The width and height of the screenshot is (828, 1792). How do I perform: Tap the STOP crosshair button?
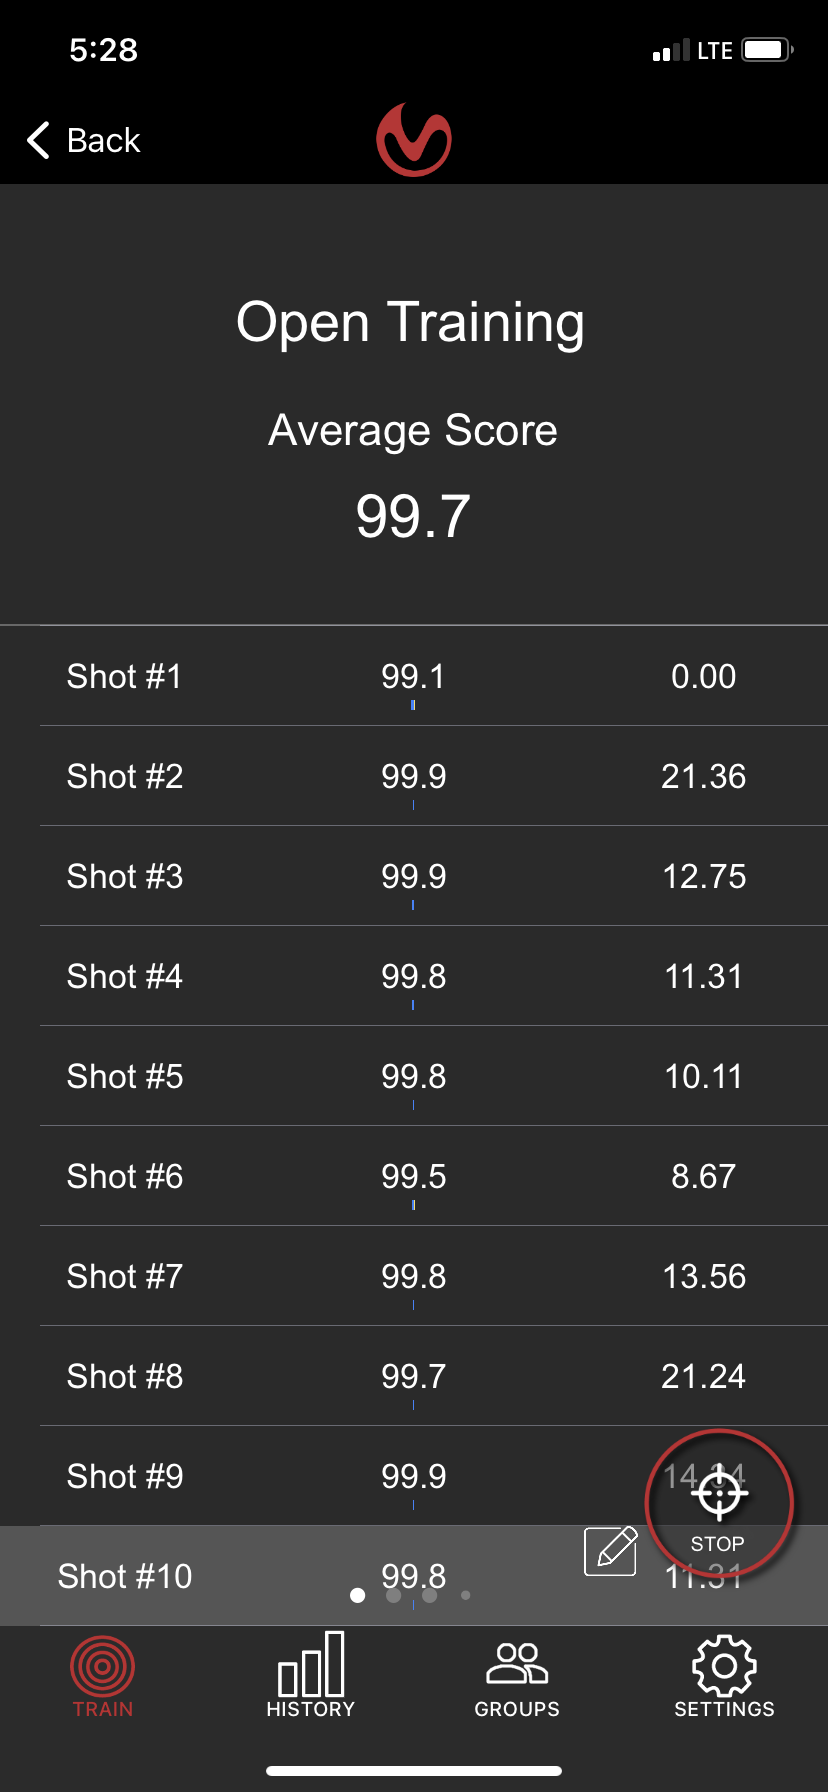pyautogui.click(x=719, y=1503)
